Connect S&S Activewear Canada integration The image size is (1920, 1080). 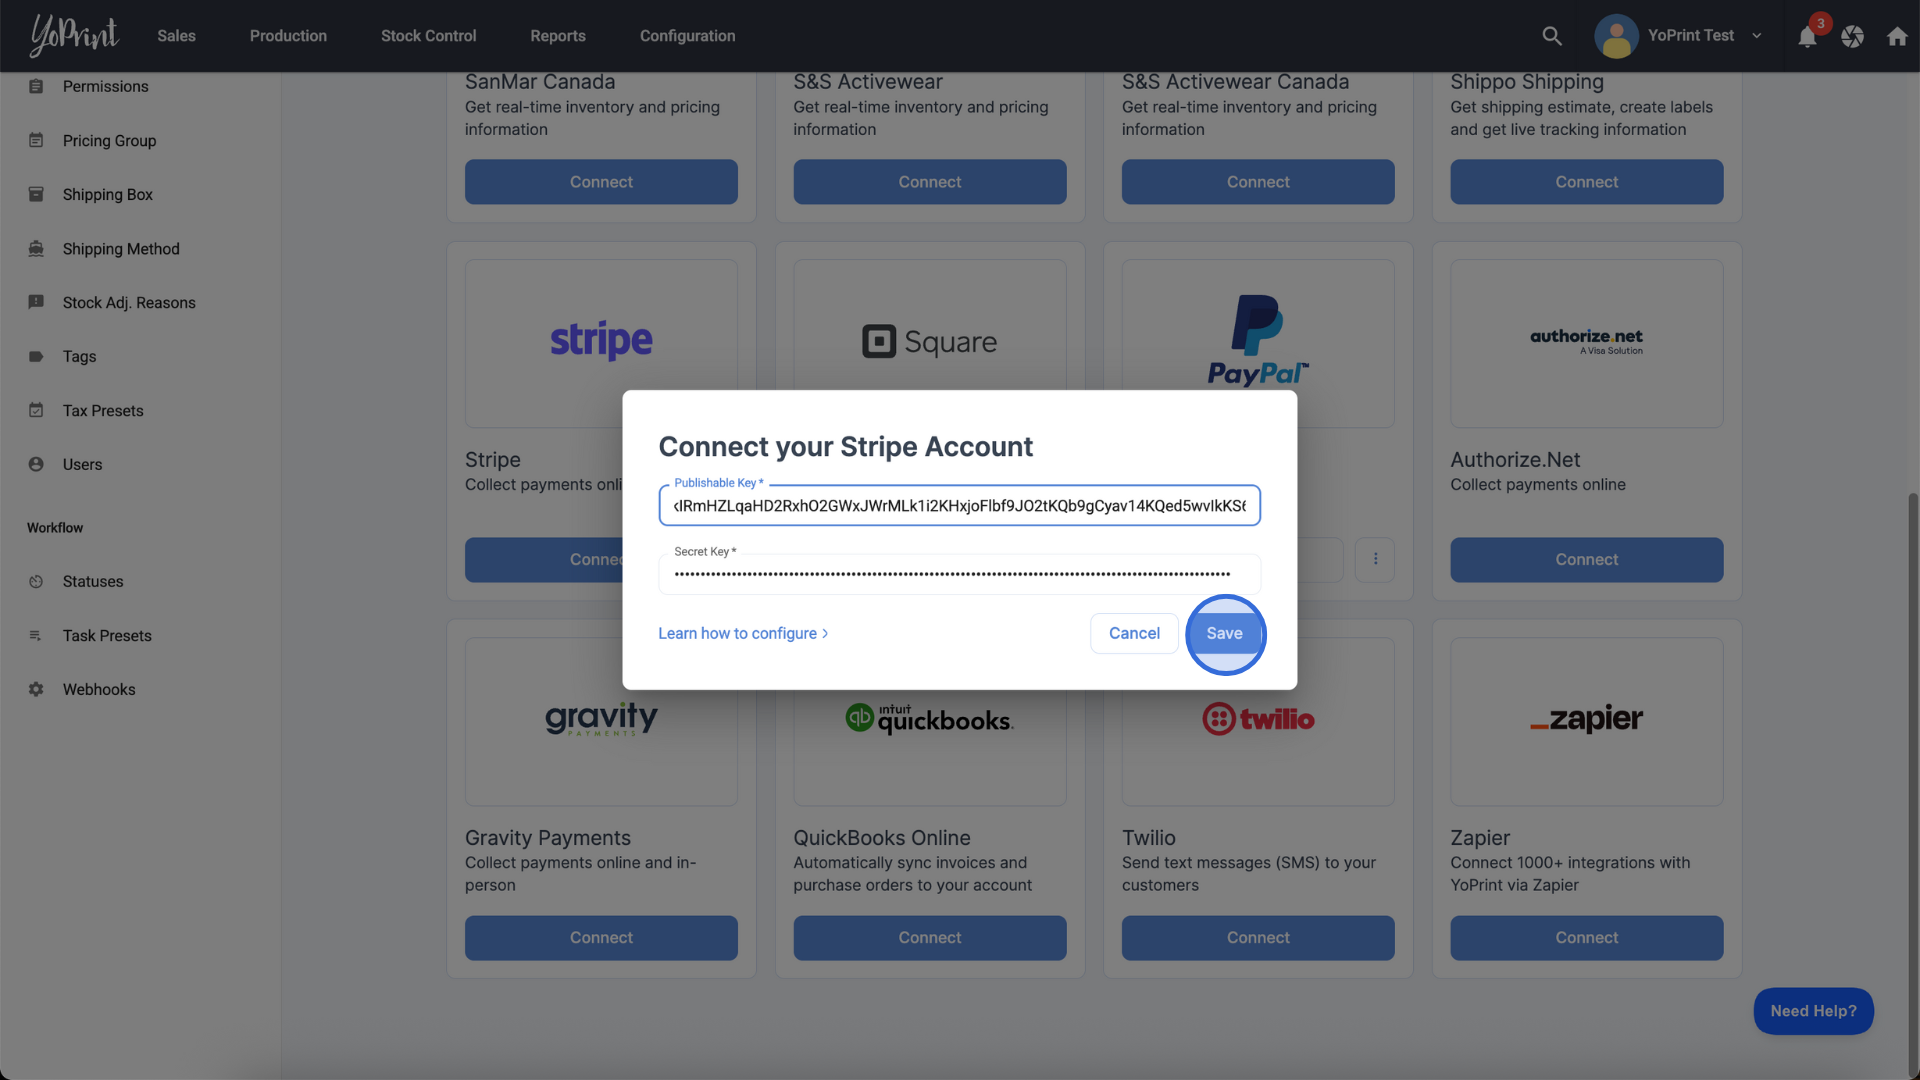1258,182
